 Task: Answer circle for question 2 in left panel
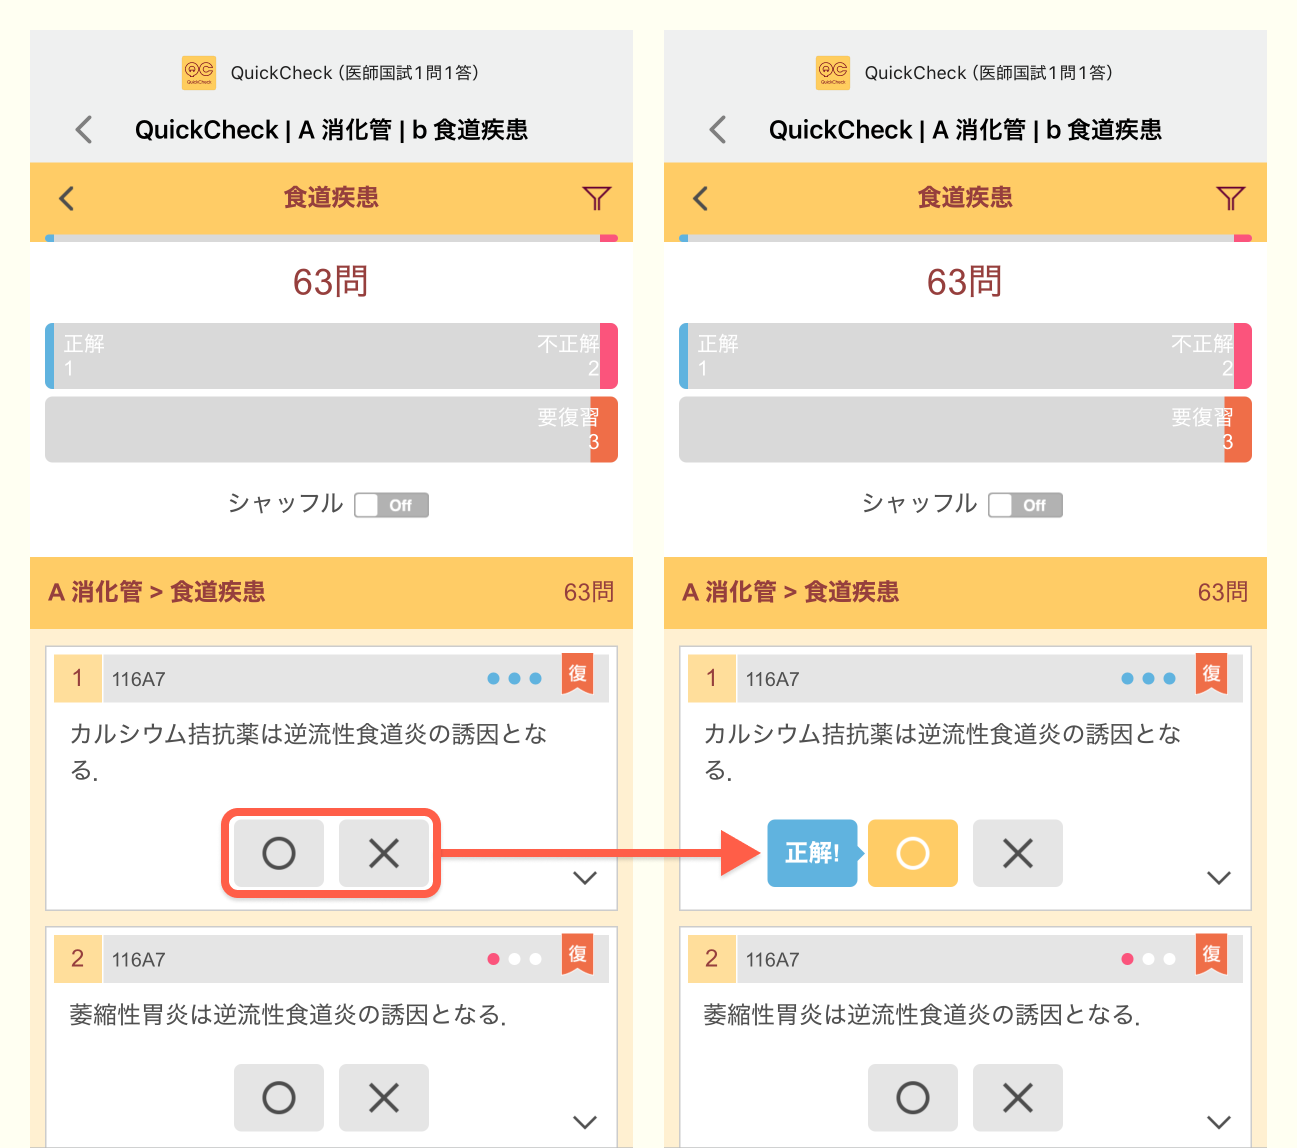[279, 1098]
